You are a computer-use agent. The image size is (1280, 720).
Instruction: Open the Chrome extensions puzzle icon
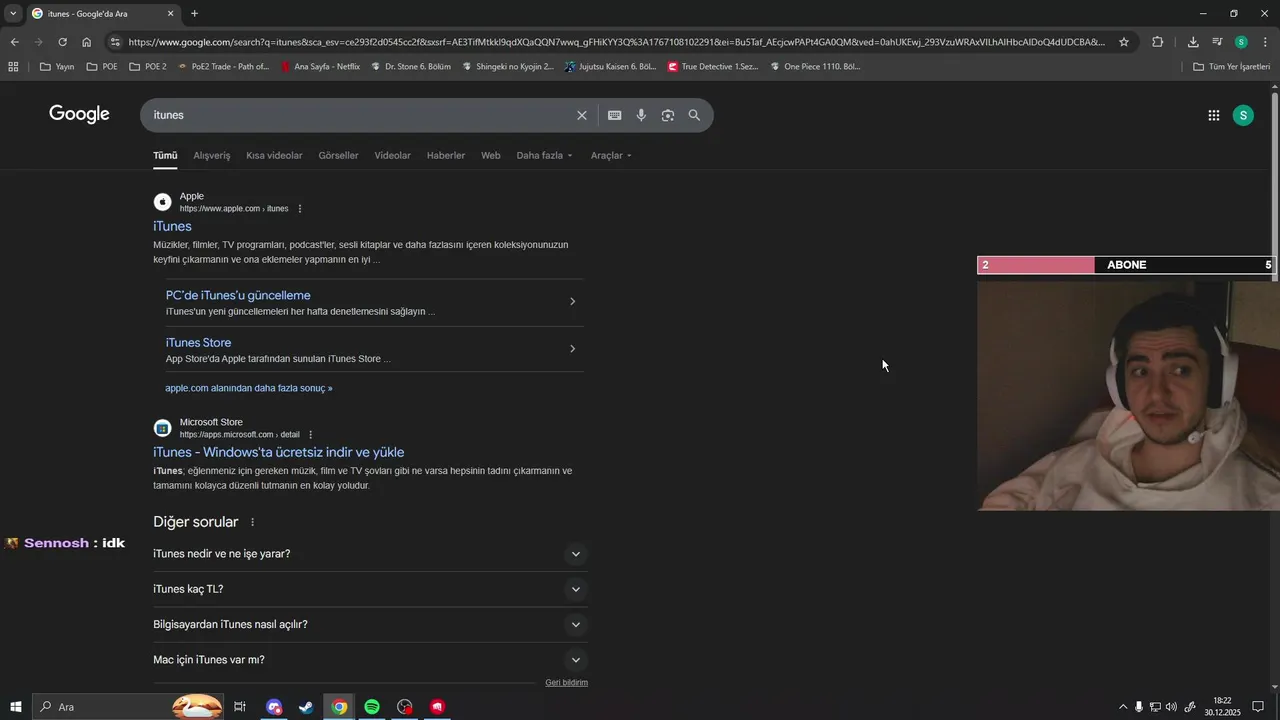click(x=1157, y=42)
